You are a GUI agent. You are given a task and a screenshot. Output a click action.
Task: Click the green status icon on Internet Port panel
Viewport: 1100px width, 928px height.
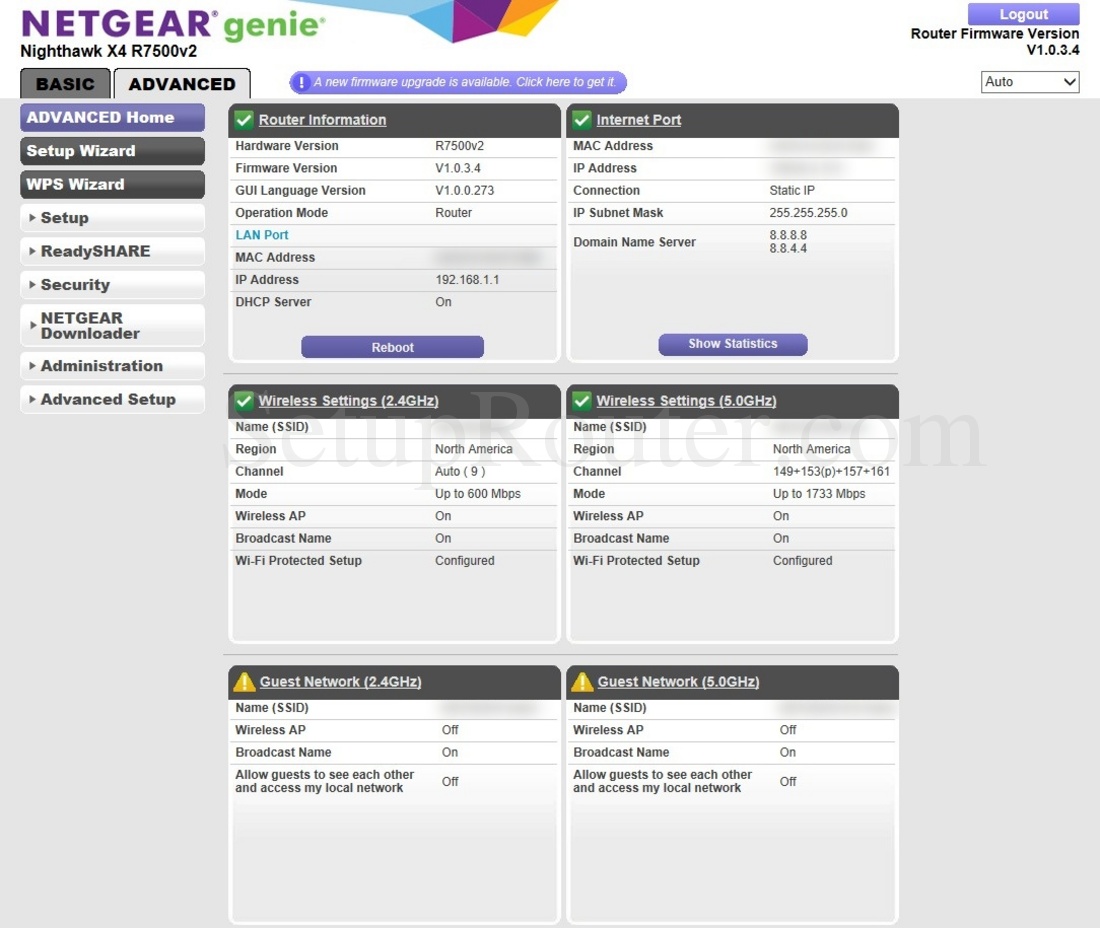(581, 119)
